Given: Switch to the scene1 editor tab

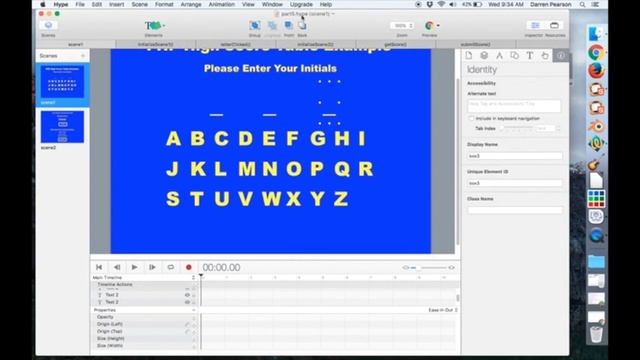Looking at the screenshot, I should click(76, 44).
